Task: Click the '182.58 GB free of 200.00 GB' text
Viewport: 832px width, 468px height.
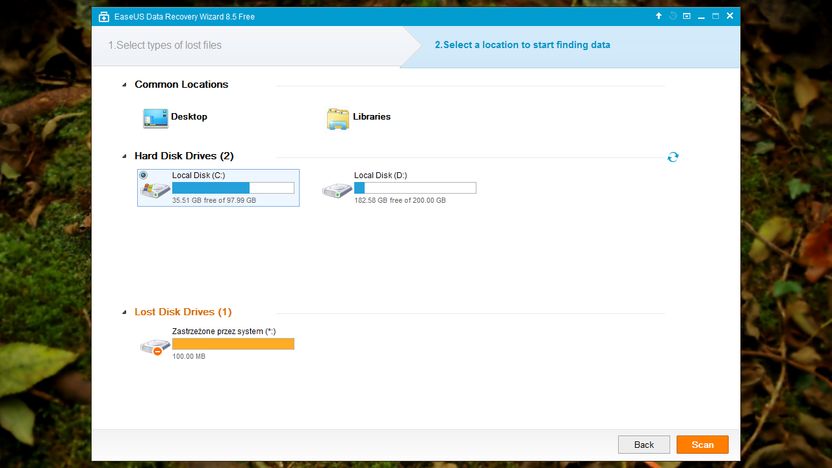Action: [x=400, y=201]
